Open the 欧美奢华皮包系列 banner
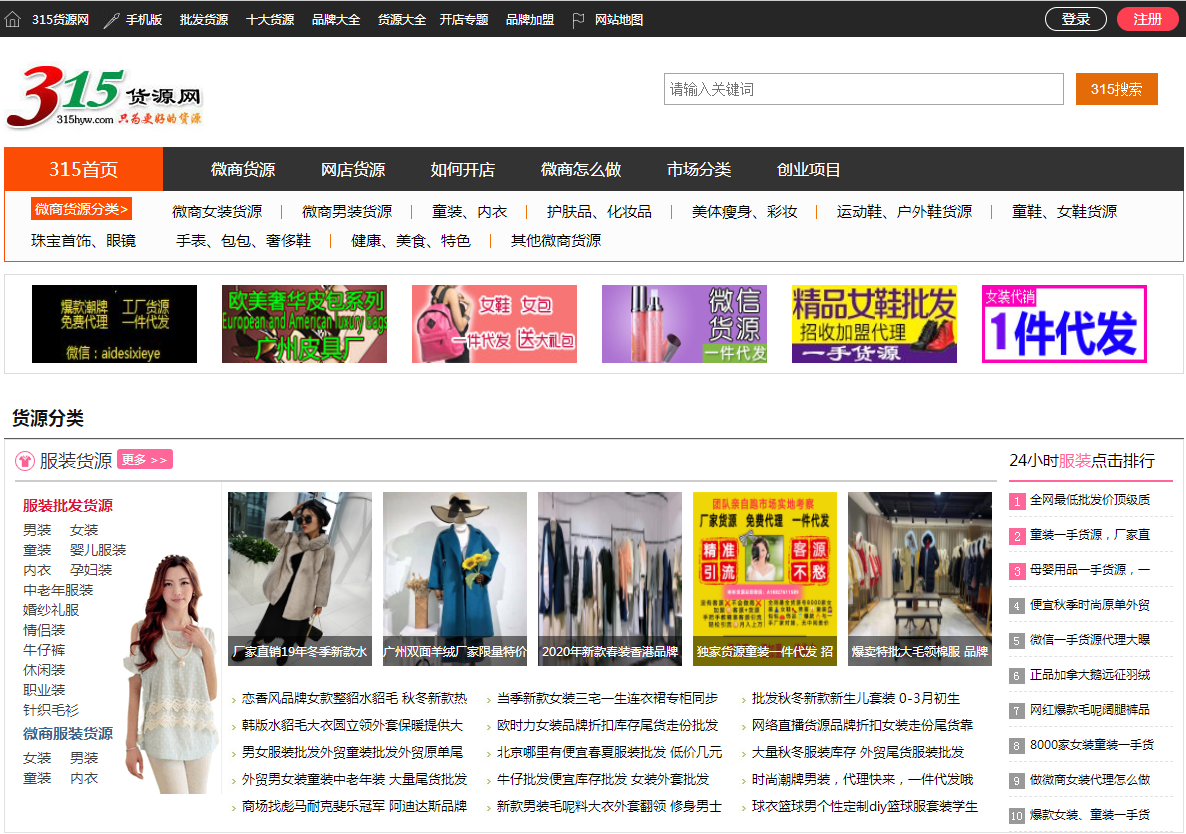 [304, 324]
